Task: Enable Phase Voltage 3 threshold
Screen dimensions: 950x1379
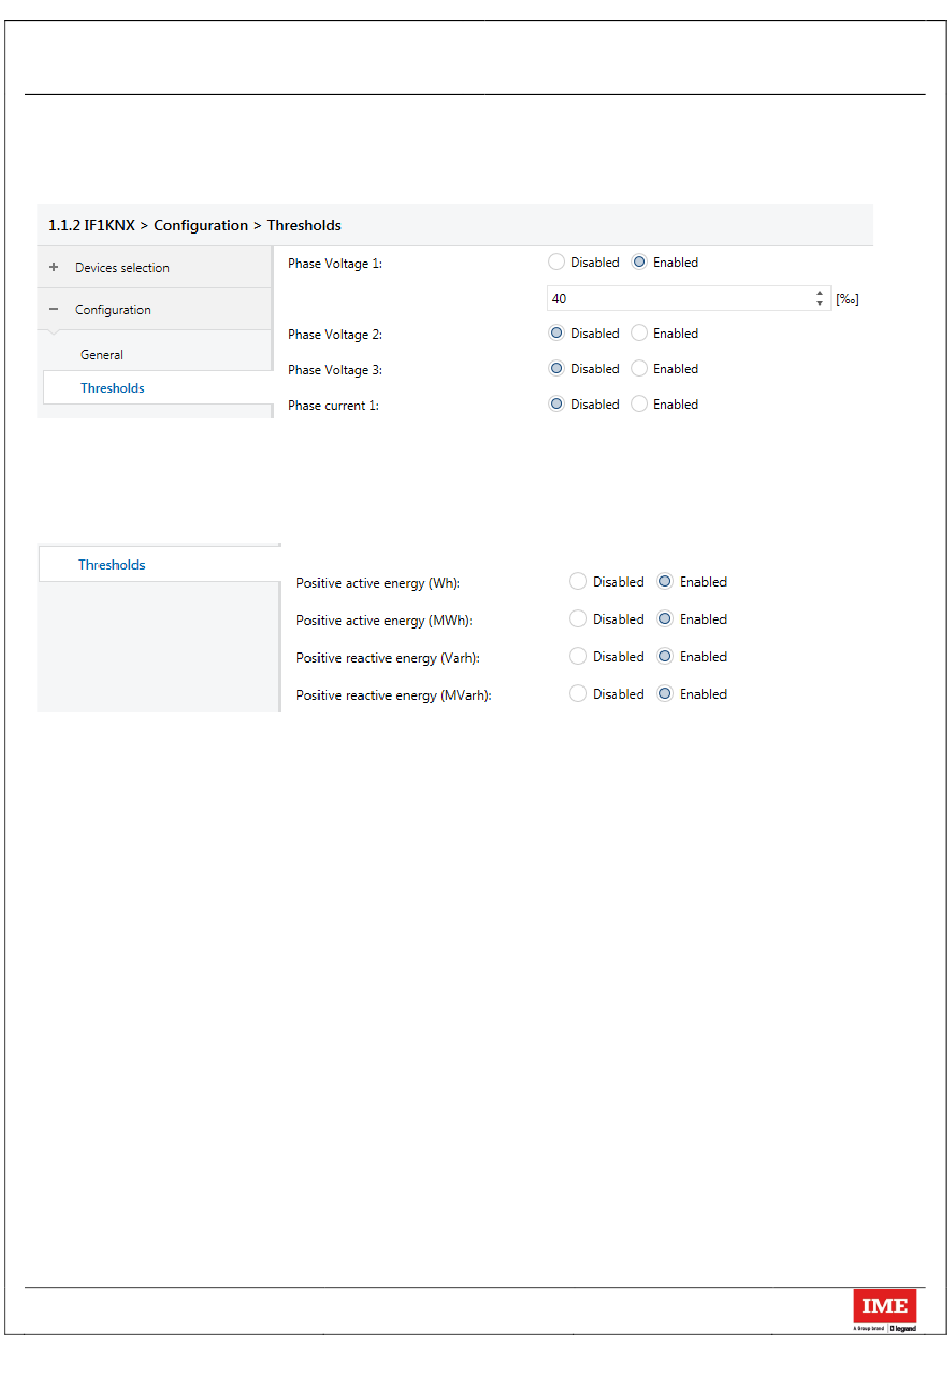Action: [x=640, y=369]
